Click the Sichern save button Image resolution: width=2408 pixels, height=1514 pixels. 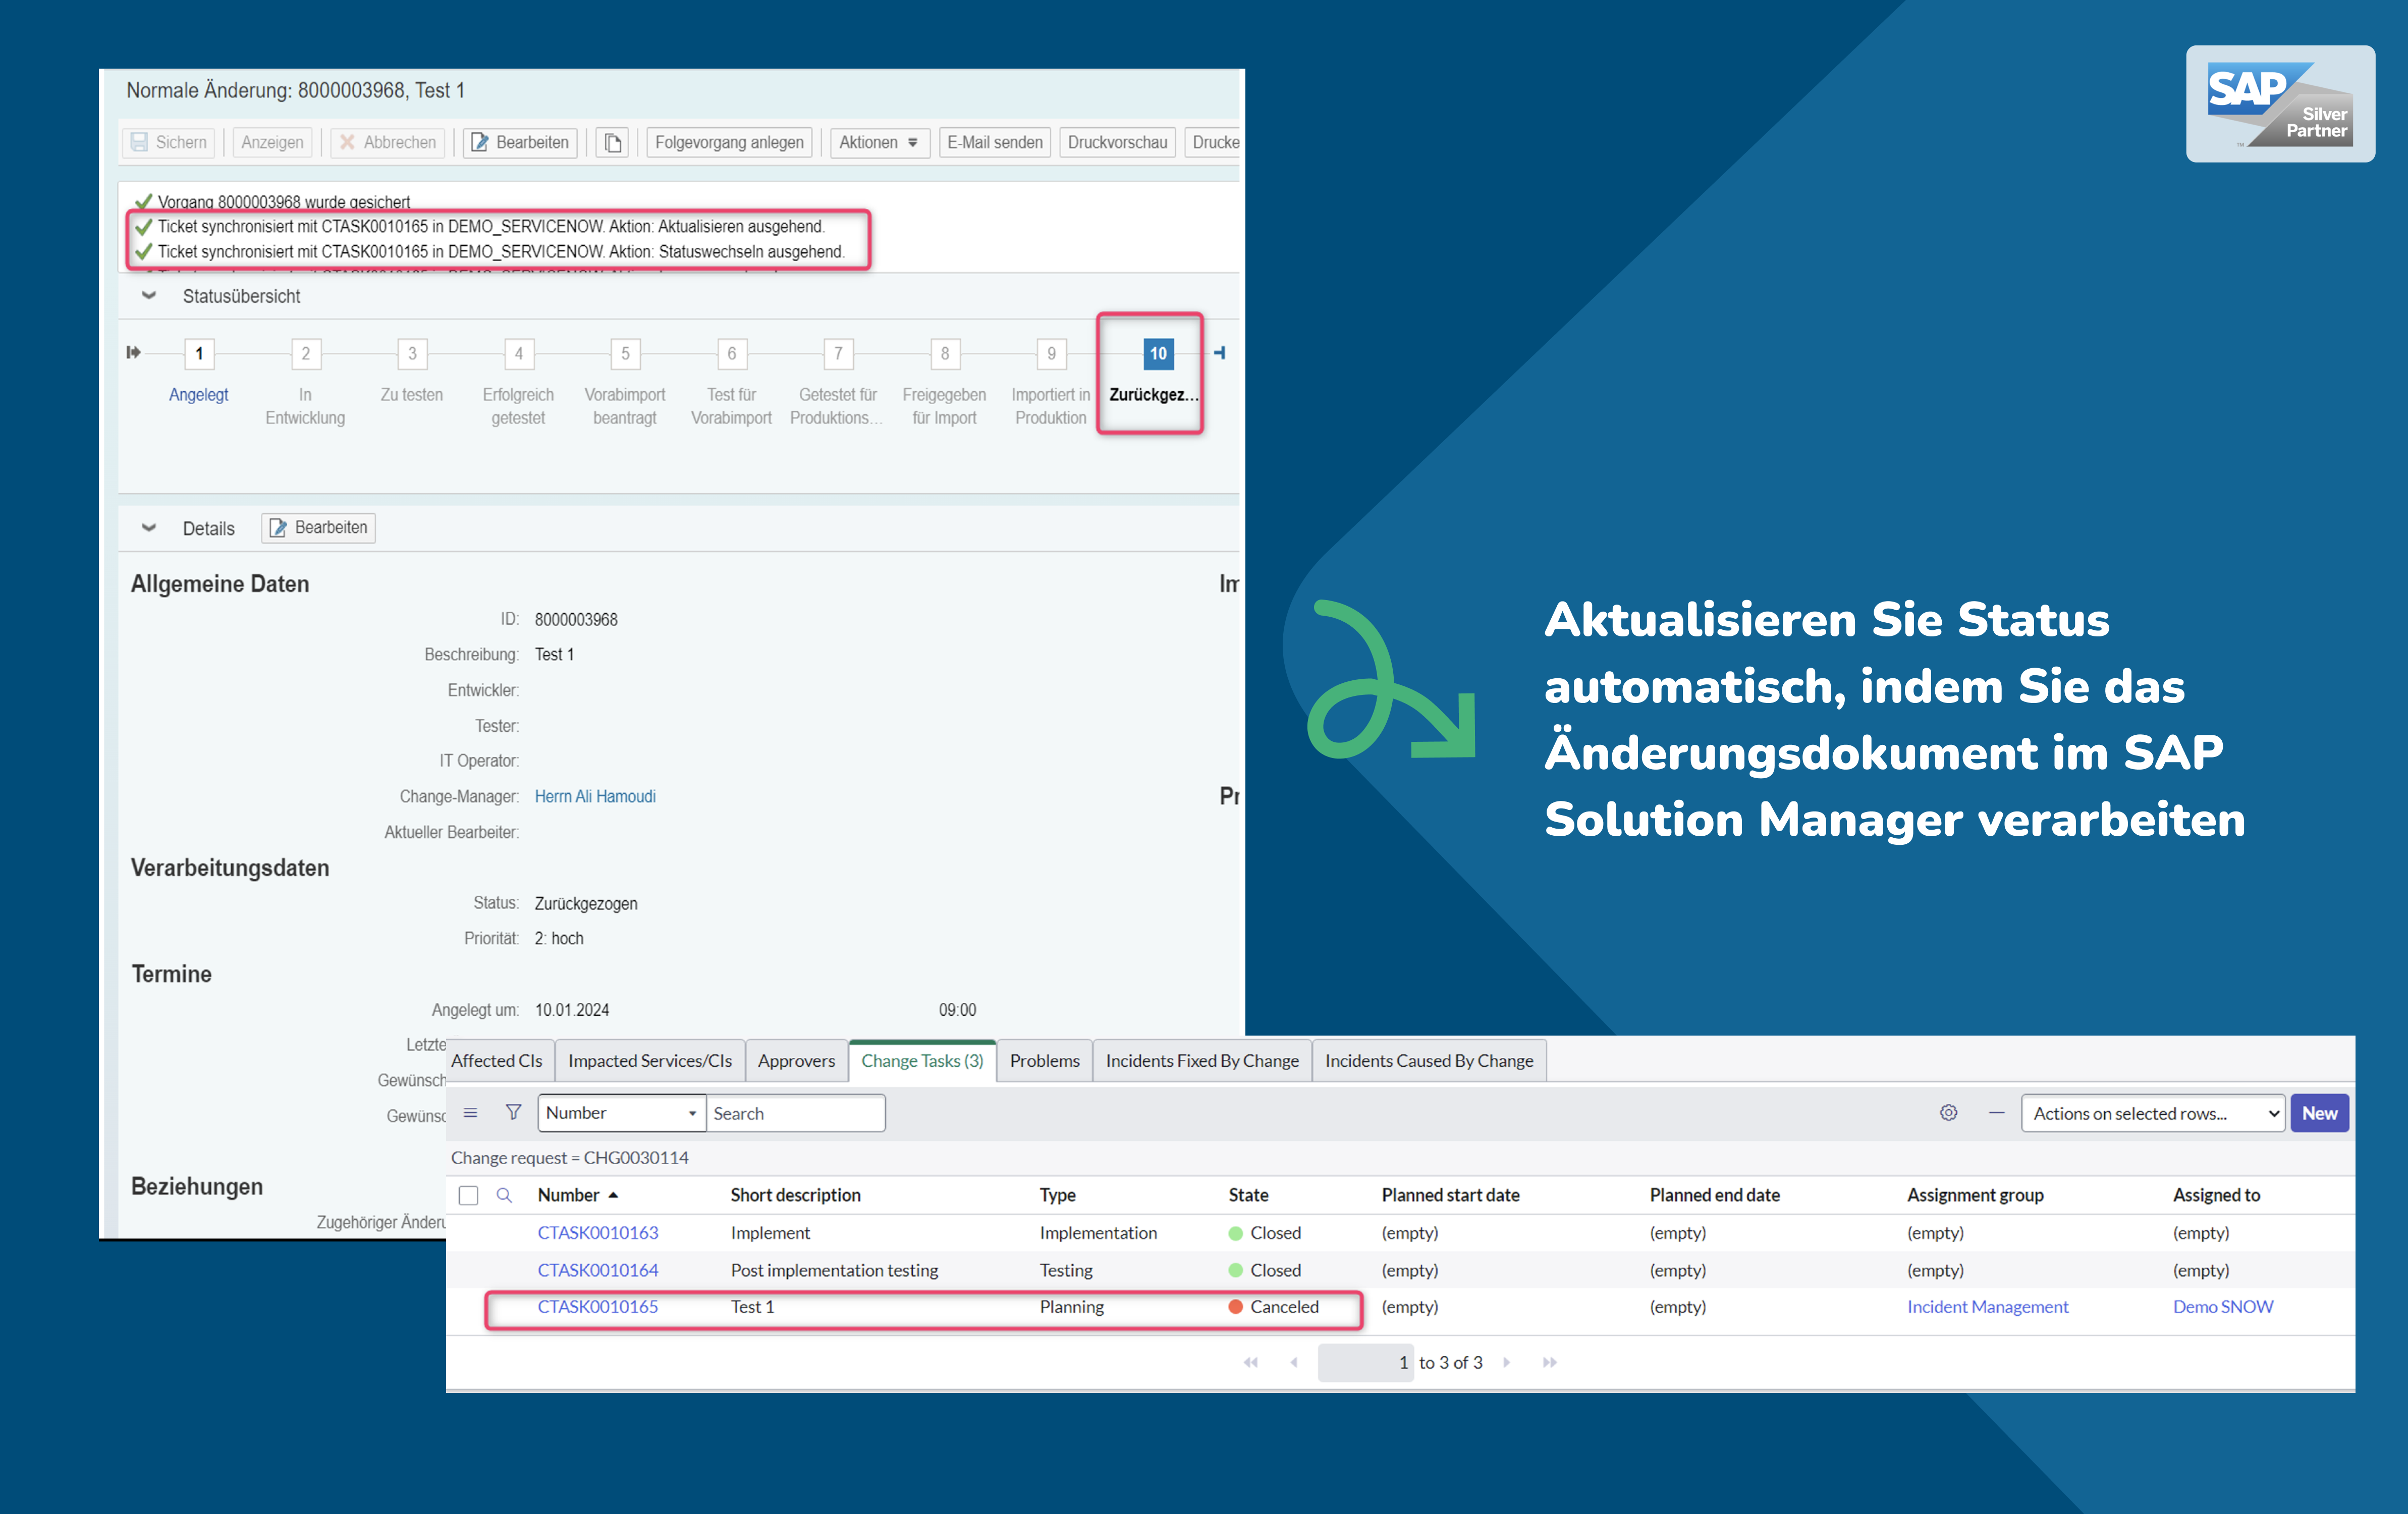(168, 142)
